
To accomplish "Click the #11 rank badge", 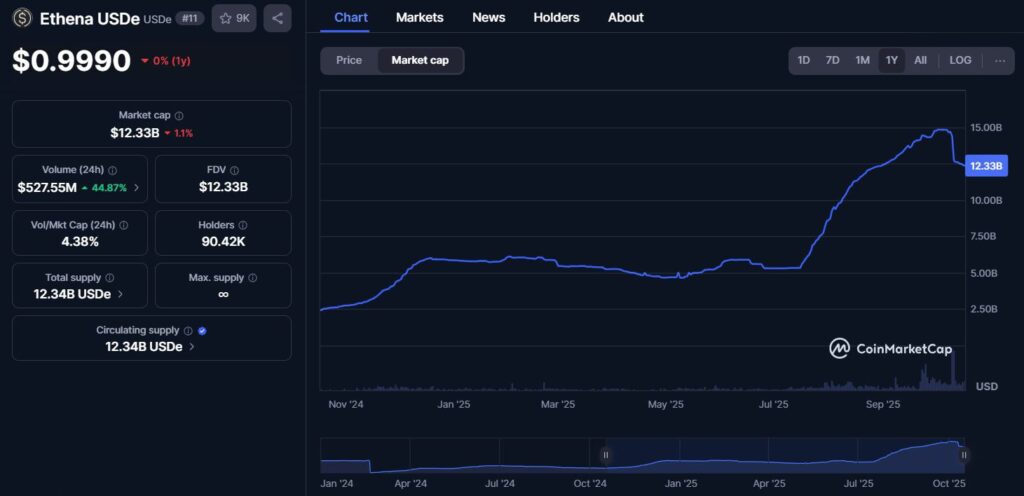I will click(x=190, y=18).
